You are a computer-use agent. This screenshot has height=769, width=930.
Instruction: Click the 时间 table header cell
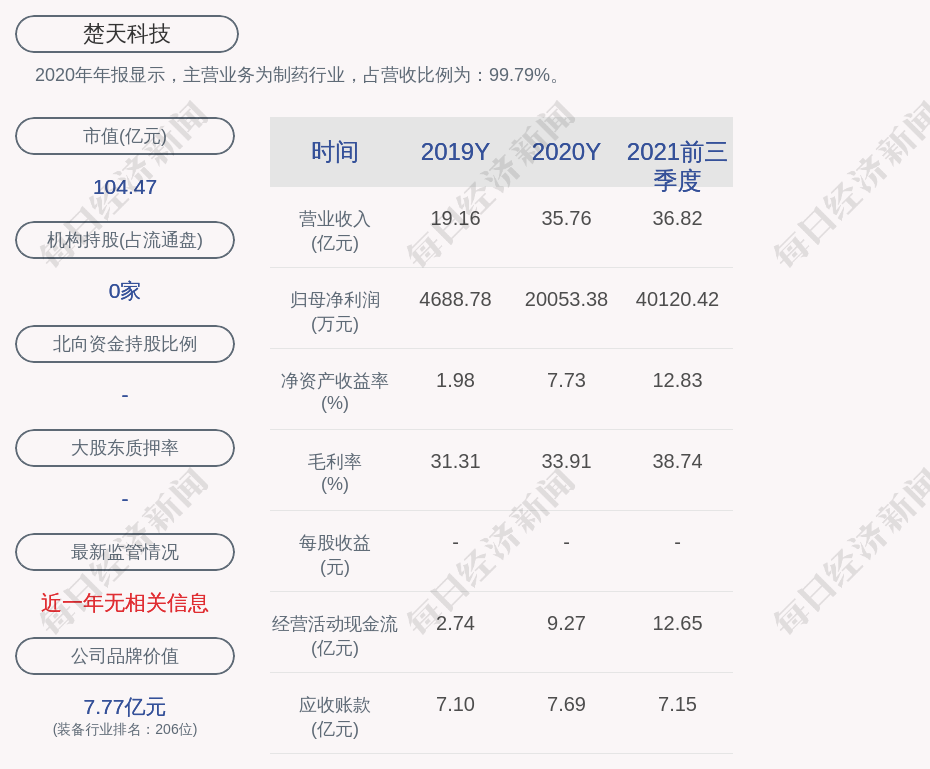click(x=335, y=152)
